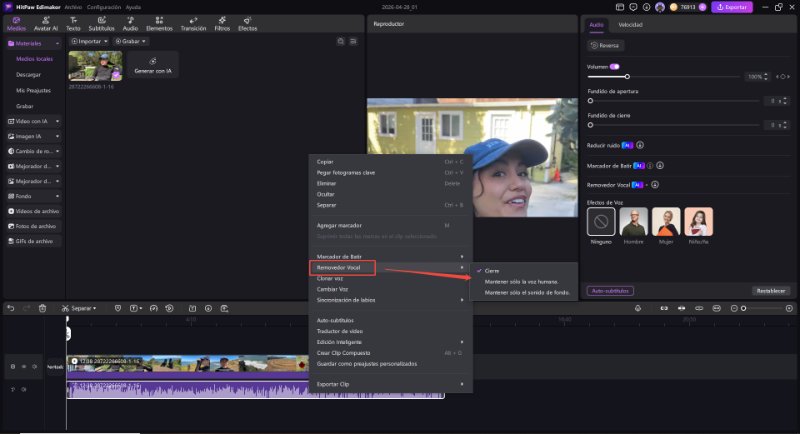
Task: Expand the Marcador de Batir submenu
Action: [390, 257]
